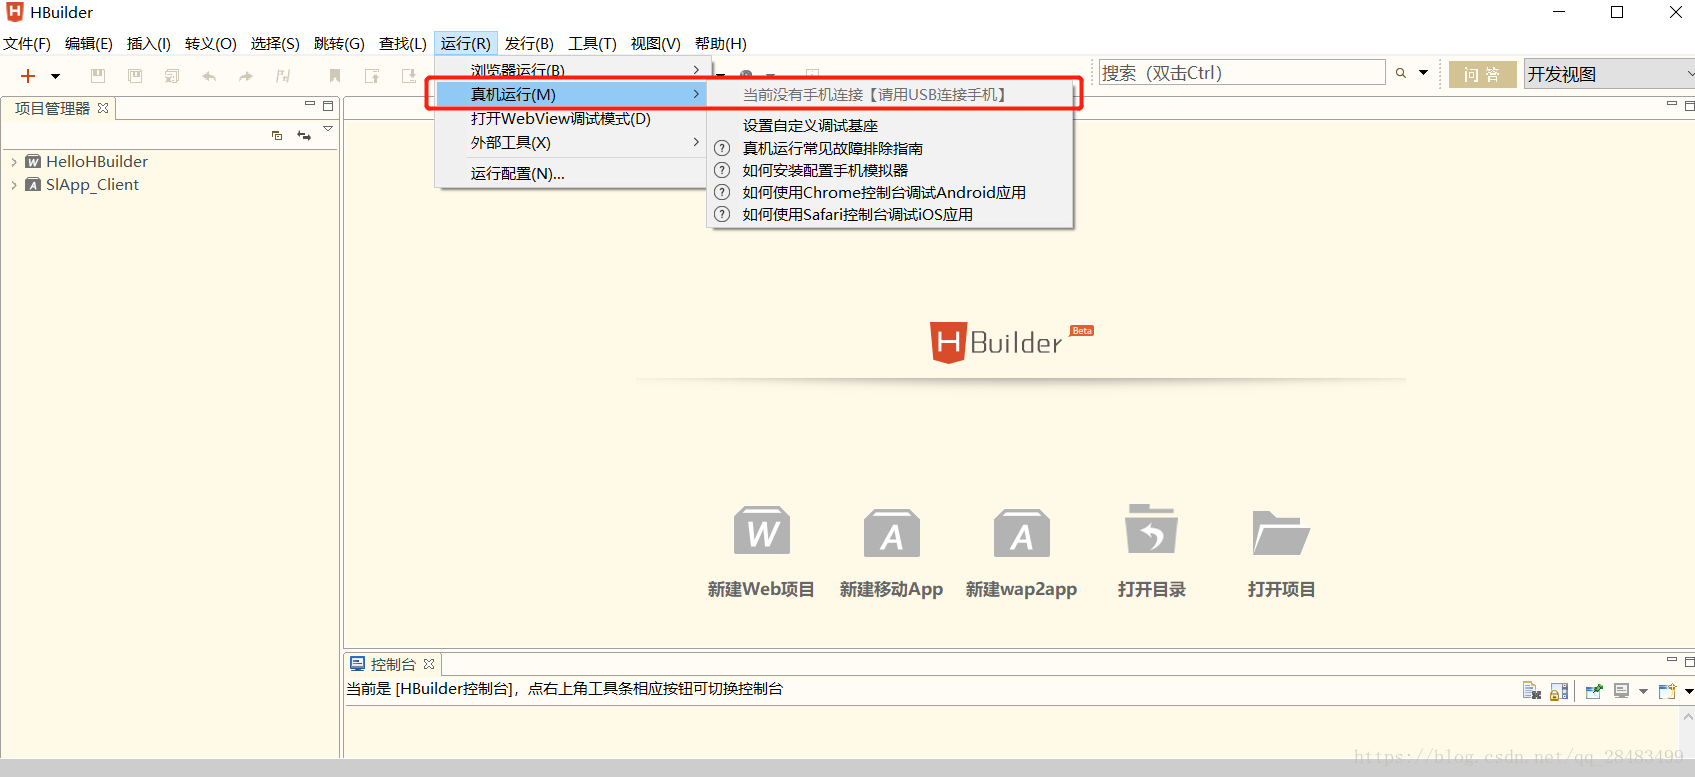The image size is (1695, 777).
Task: Expand 外部工具(X) submenu
Action: pyautogui.click(x=572, y=143)
